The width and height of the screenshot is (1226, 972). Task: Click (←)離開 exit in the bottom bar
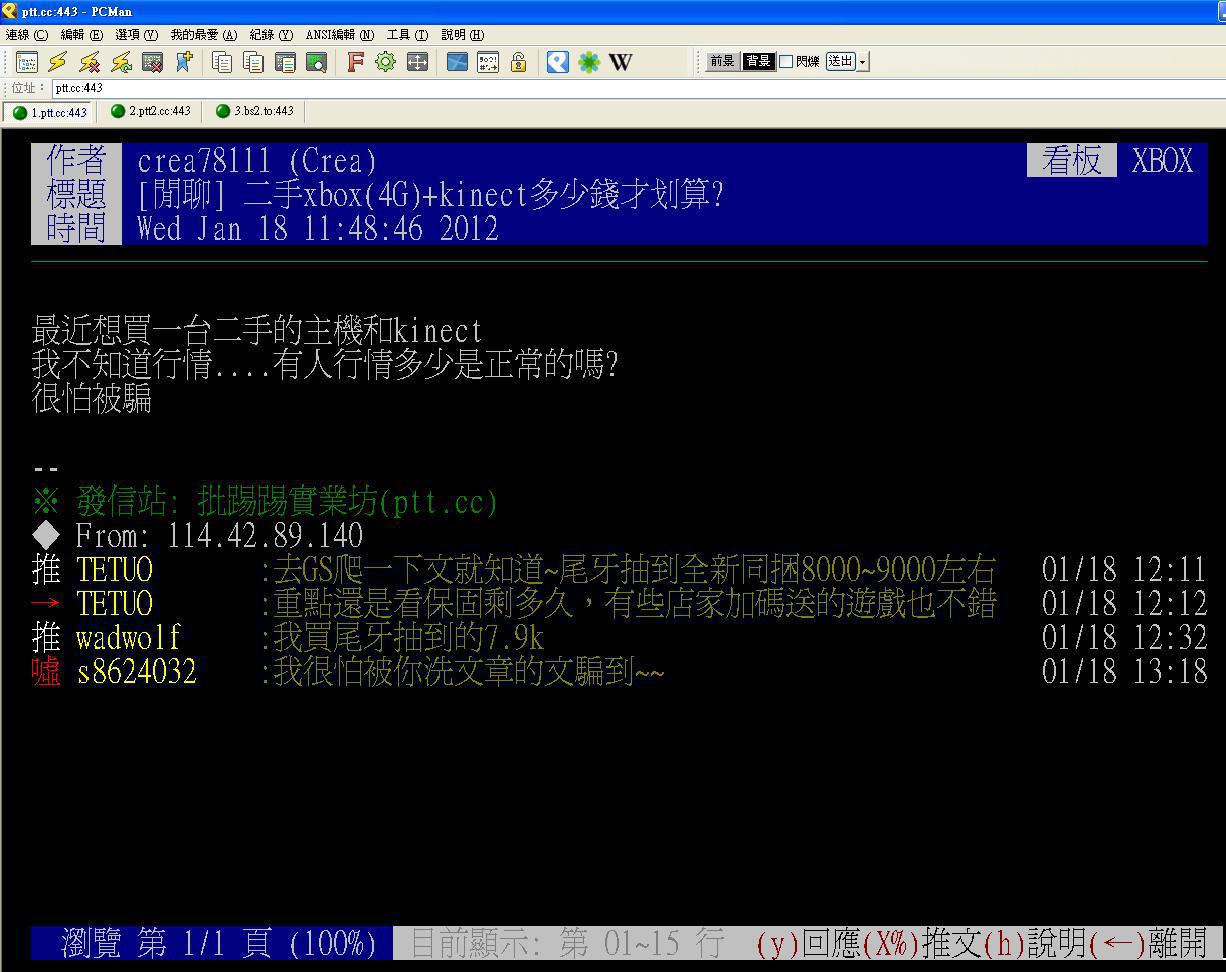pos(1148,942)
